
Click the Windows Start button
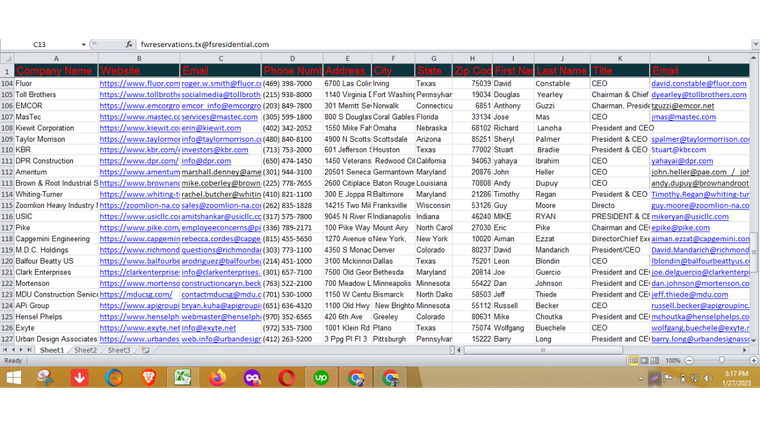tap(14, 378)
